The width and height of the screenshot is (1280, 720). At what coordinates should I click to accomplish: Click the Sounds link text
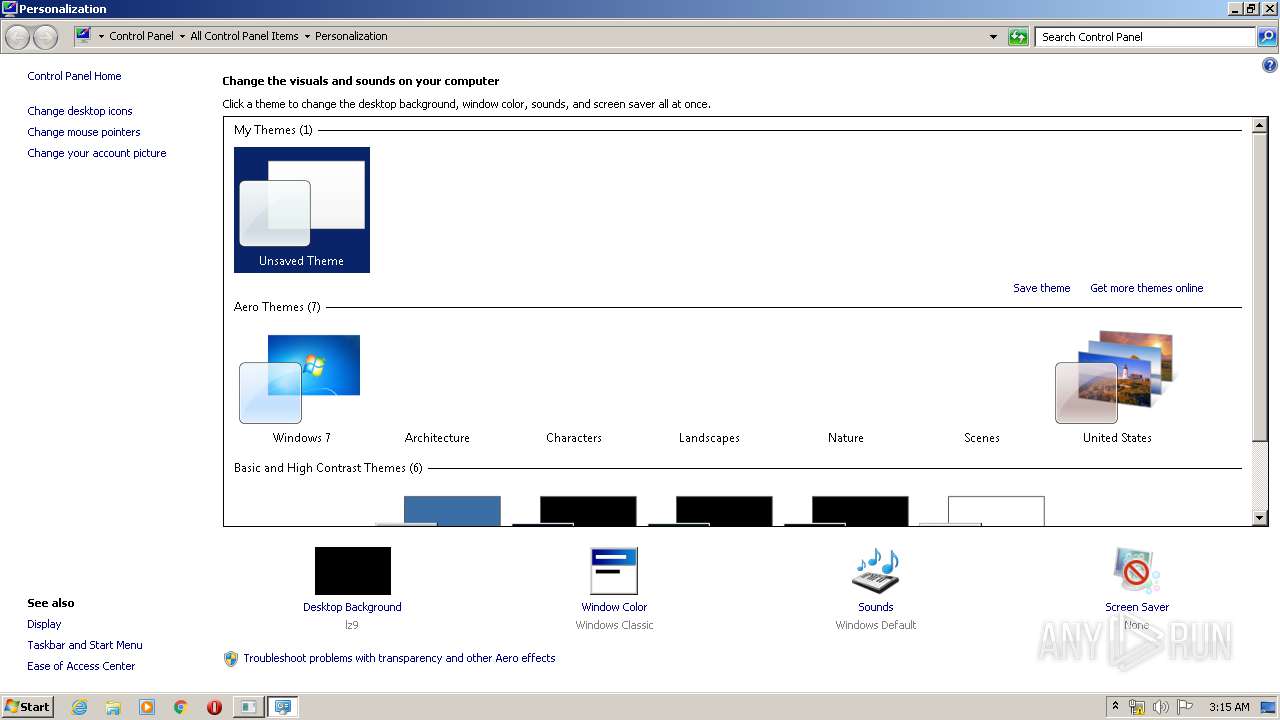pos(876,607)
